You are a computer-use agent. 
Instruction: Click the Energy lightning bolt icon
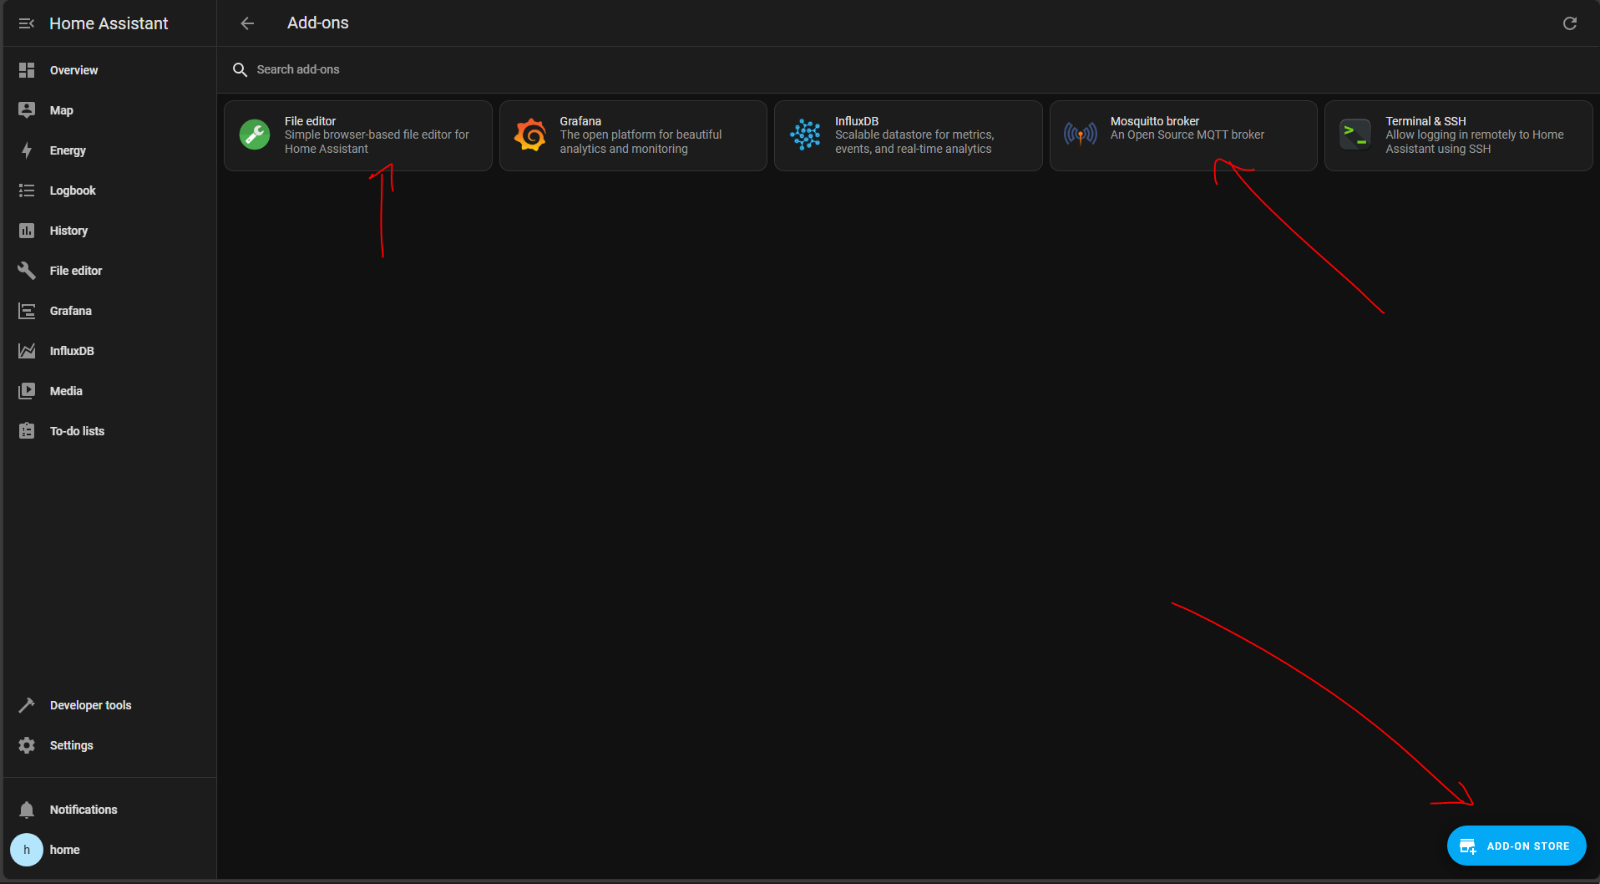pyautogui.click(x=27, y=150)
